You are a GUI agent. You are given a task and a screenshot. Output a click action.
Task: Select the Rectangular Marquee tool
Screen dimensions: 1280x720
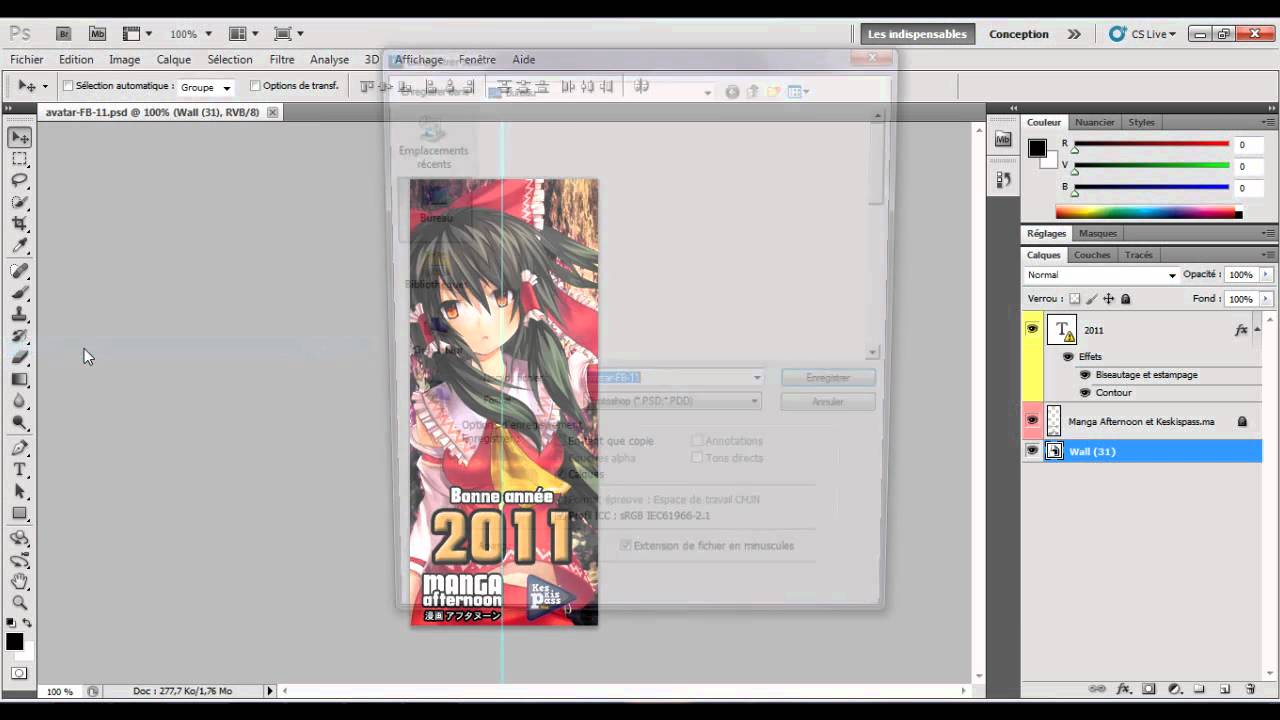pos(20,159)
